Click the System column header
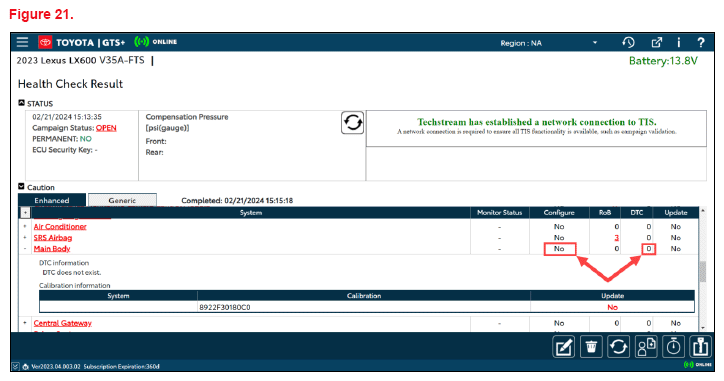 click(x=251, y=212)
